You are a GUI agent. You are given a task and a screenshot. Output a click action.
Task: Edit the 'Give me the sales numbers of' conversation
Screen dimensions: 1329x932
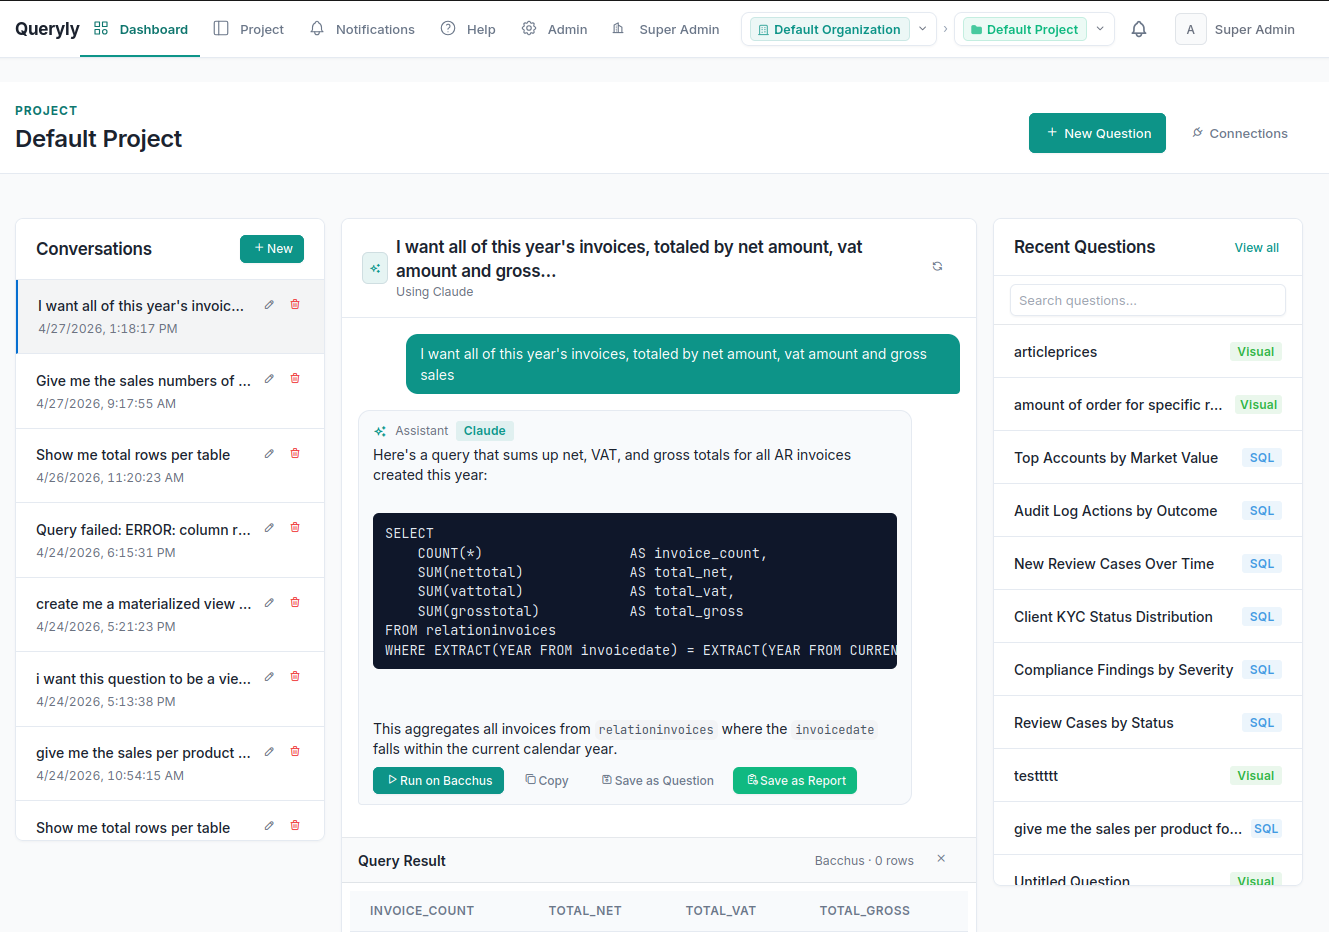269,379
